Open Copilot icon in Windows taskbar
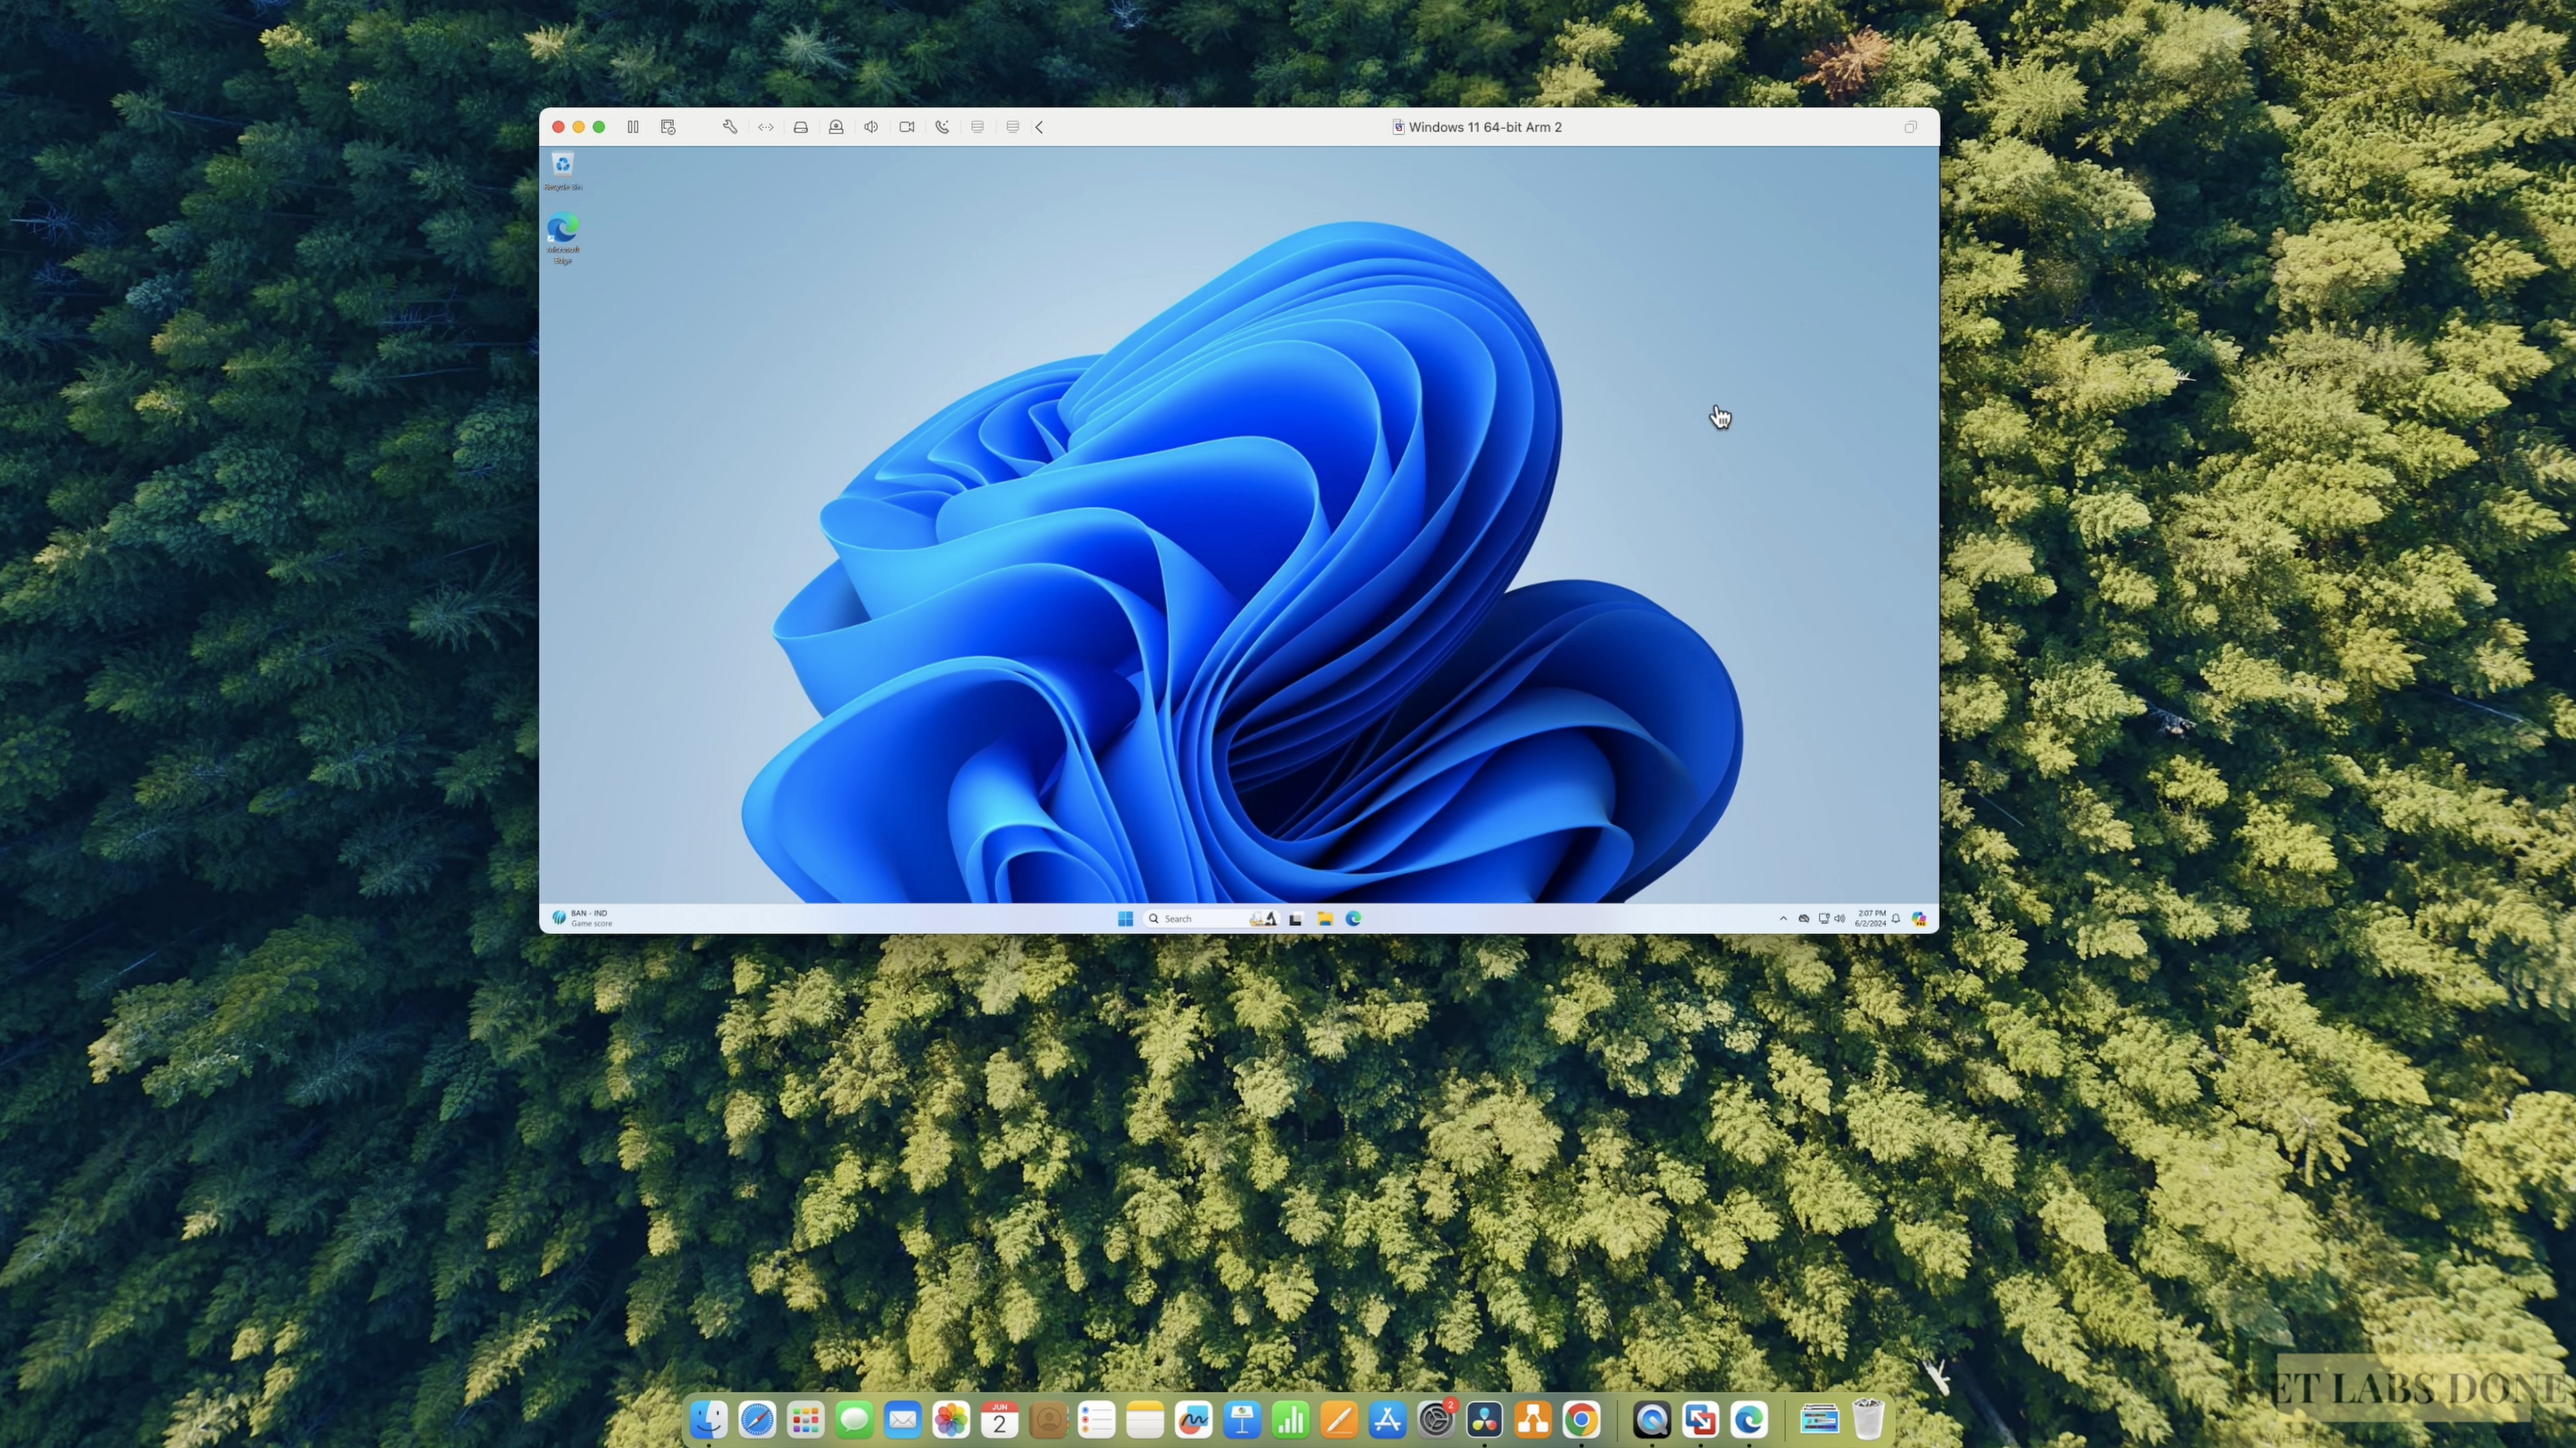 [x=1919, y=918]
